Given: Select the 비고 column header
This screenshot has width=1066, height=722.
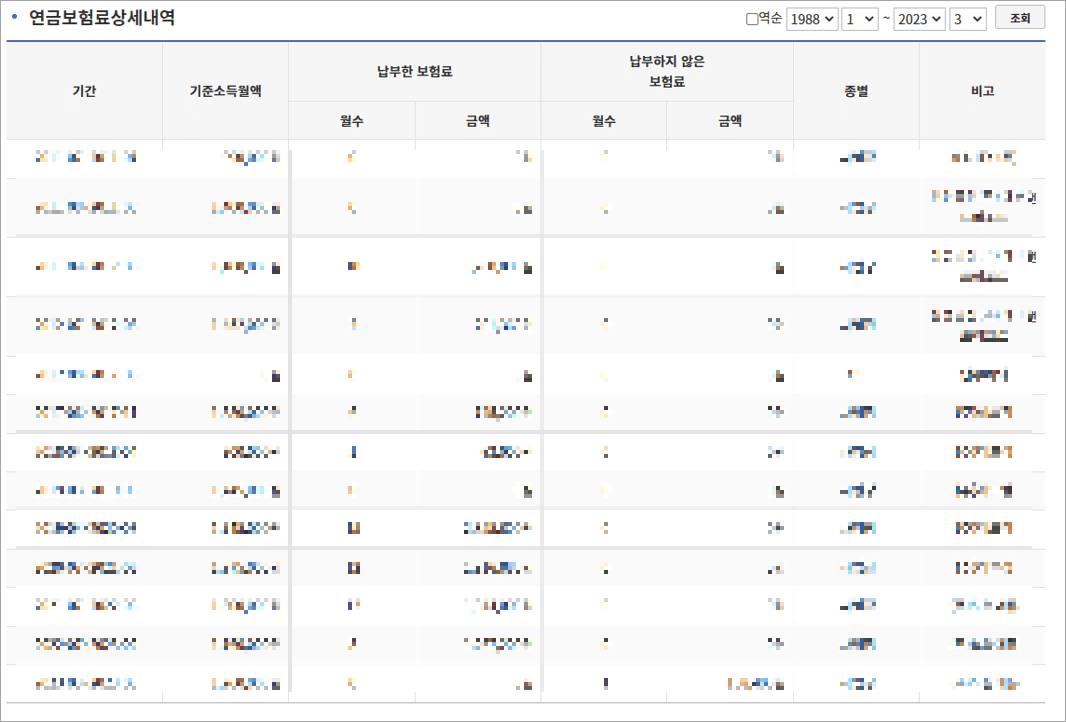Looking at the screenshot, I should coord(983,90).
